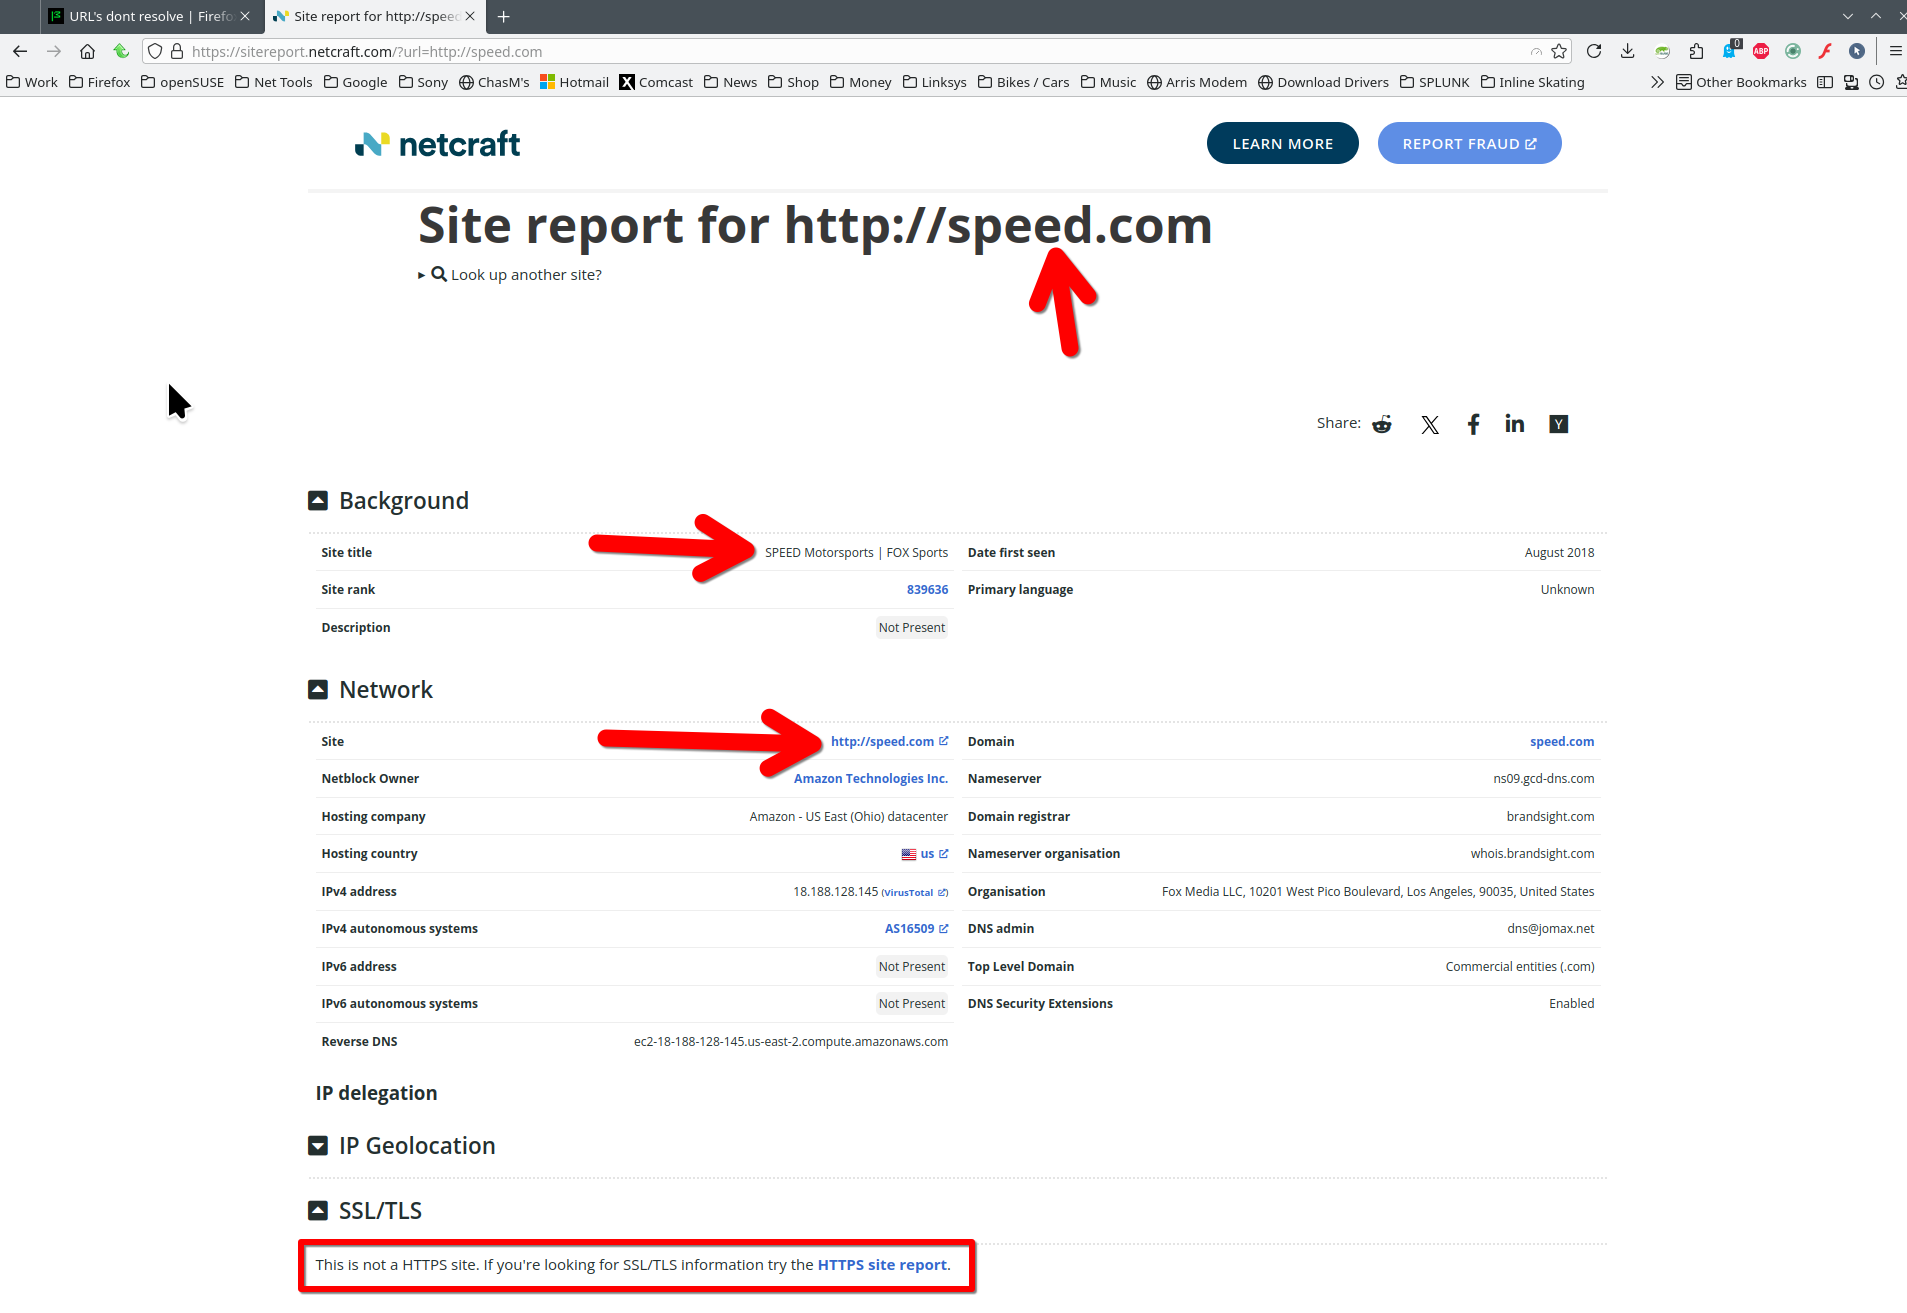Open the Firefox hamburger menu
Screen dimensions: 1907x1313
1895,51
